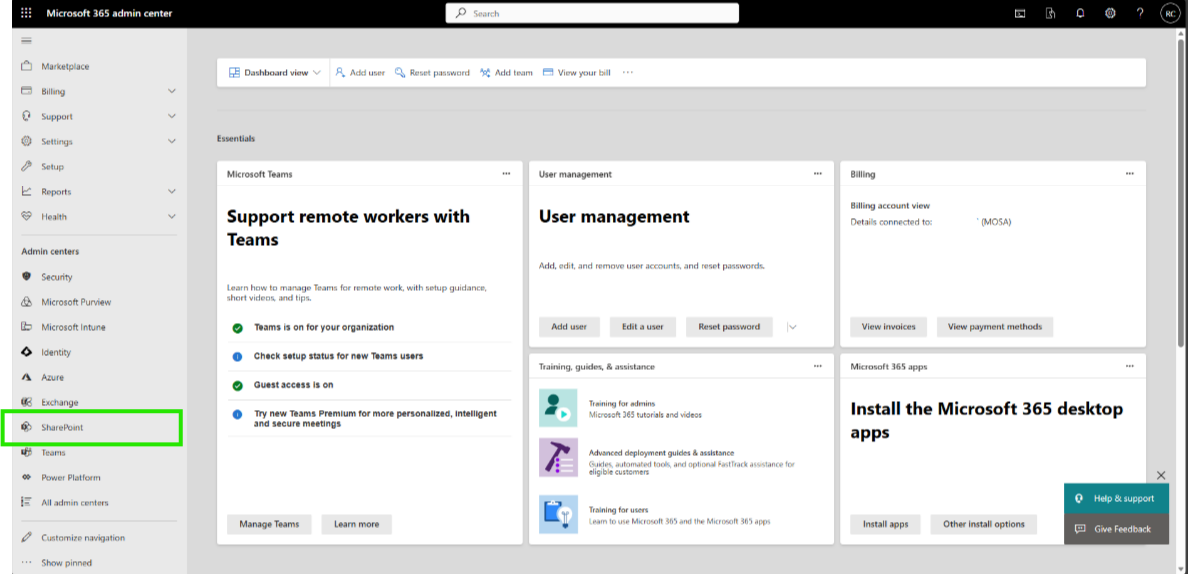
Task: Open Advanced deployment guides & assistance
Action: tap(661, 452)
